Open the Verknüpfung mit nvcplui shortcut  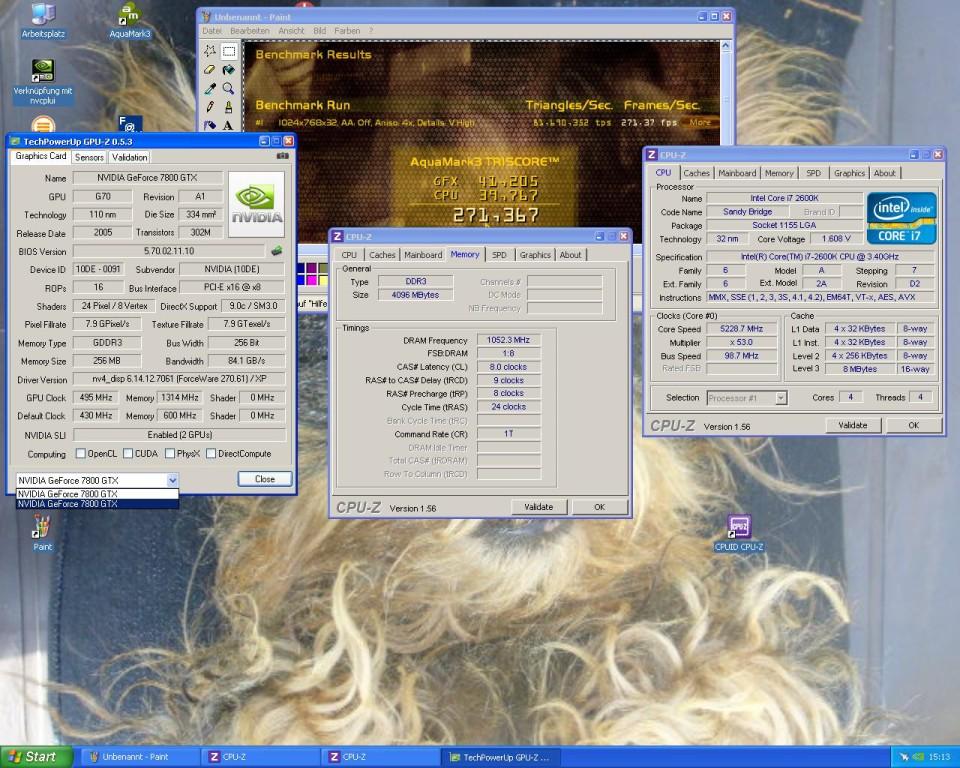tap(43, 82)
